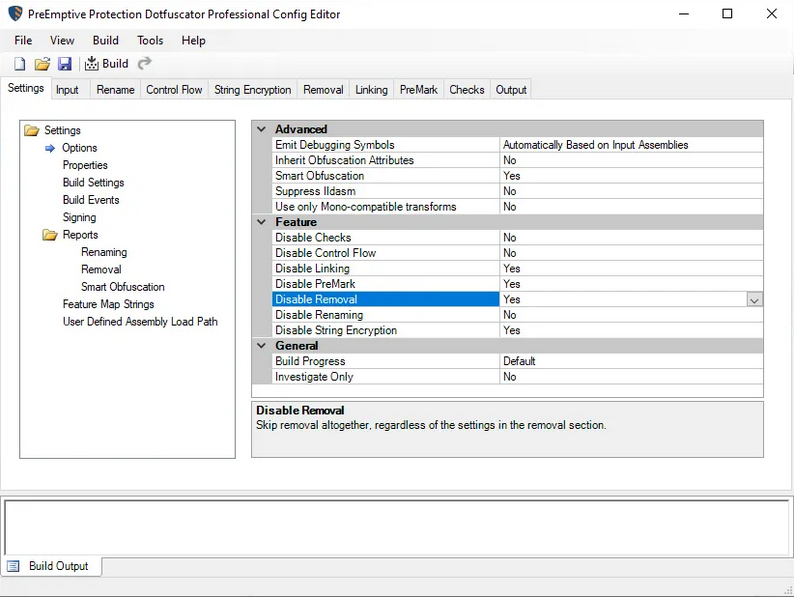
Task: Click the Save project floppy icon
Action: pos(65,64)
